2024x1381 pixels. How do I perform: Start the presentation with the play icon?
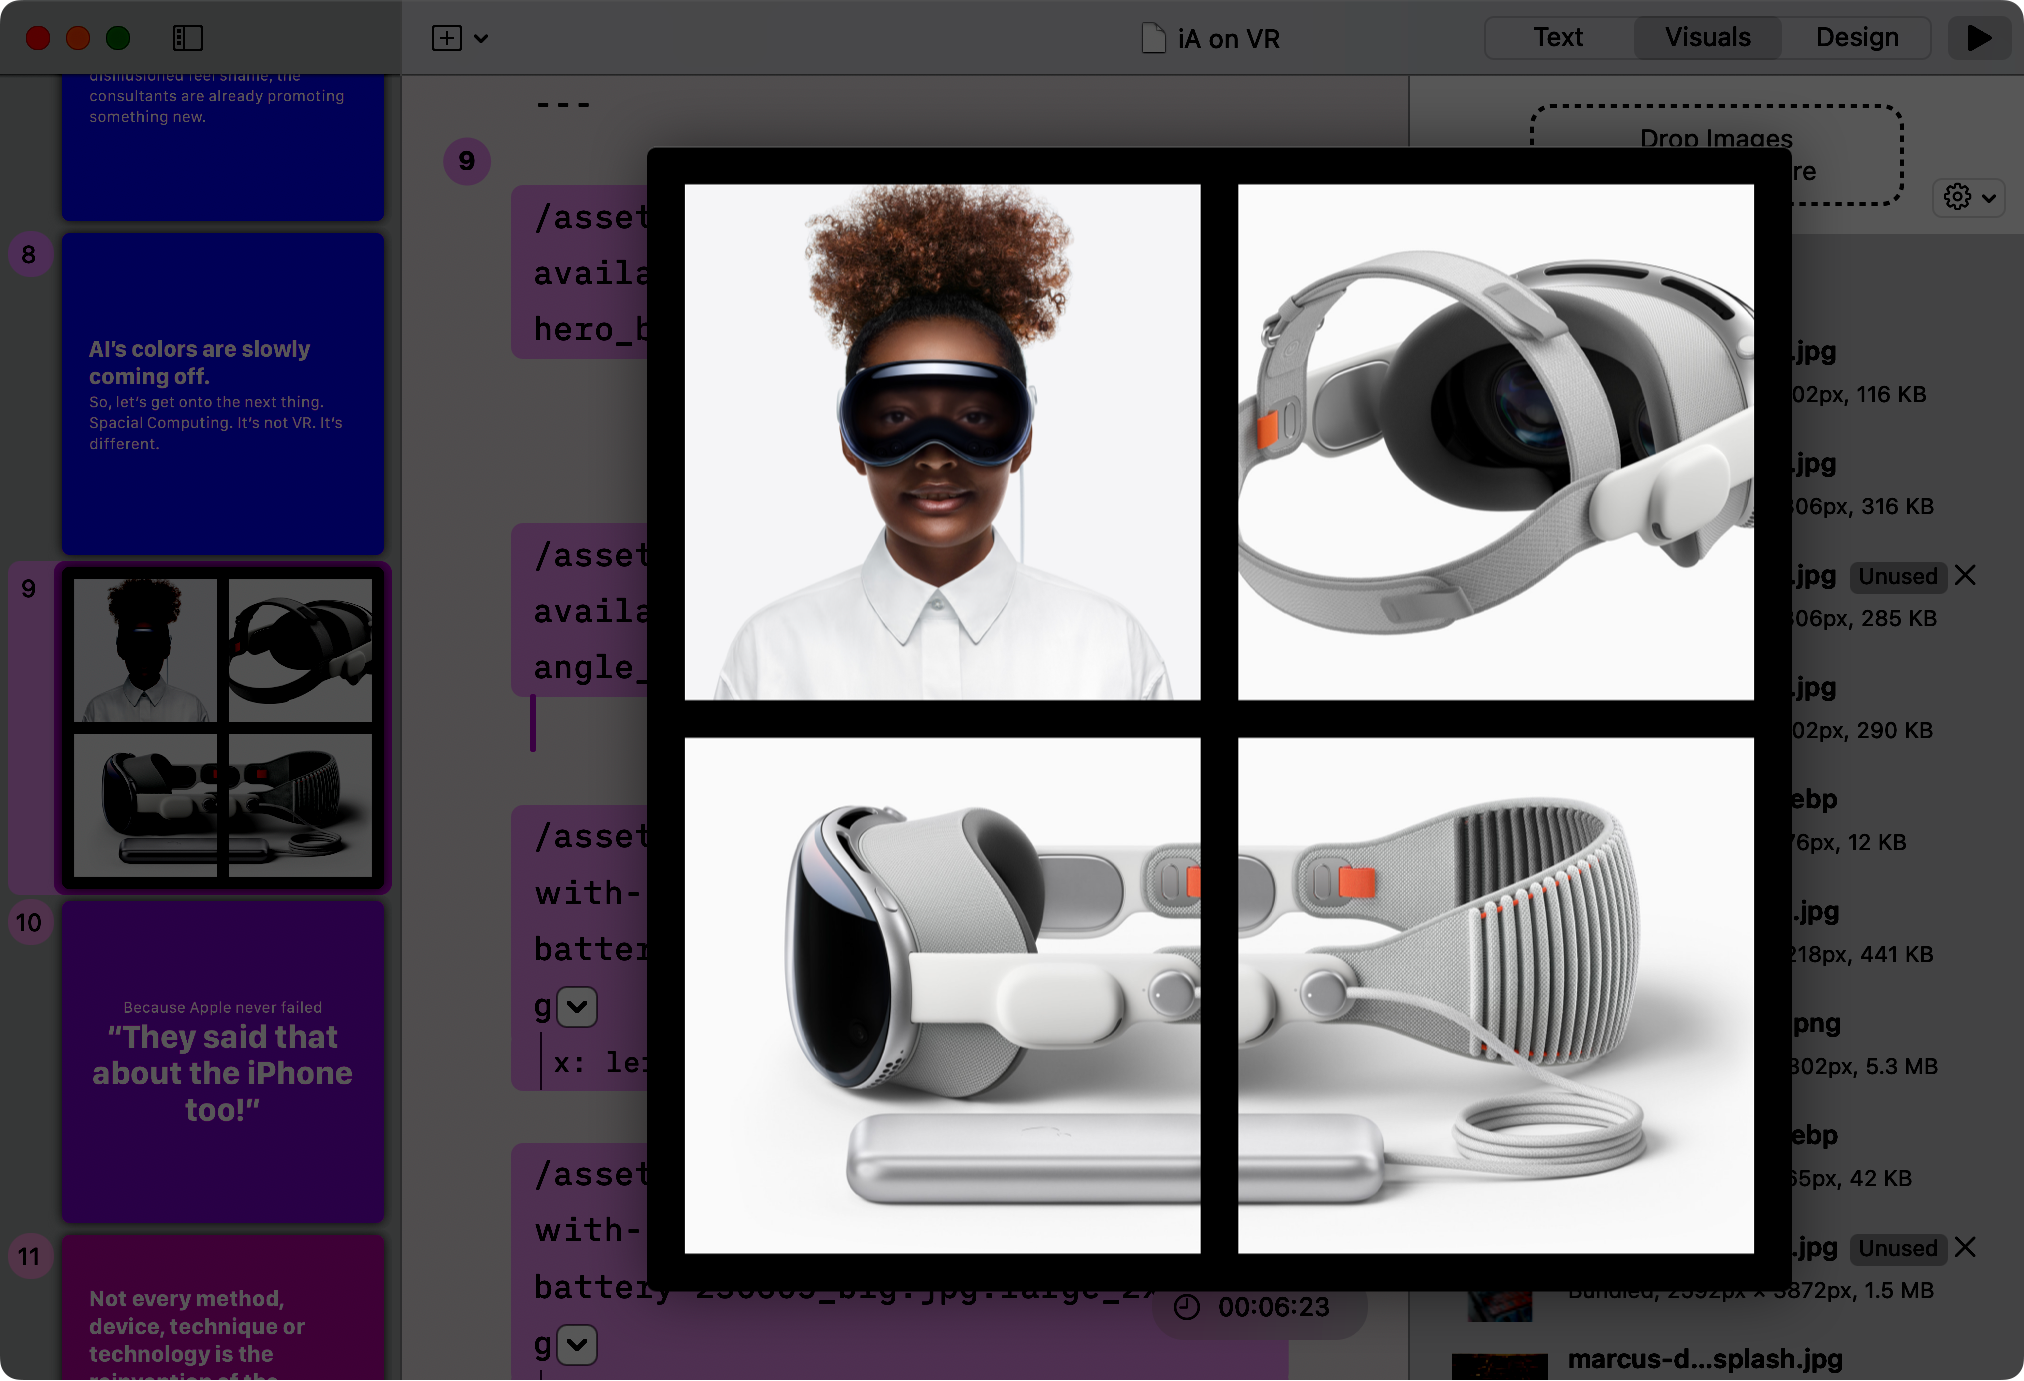point(1978,38)
